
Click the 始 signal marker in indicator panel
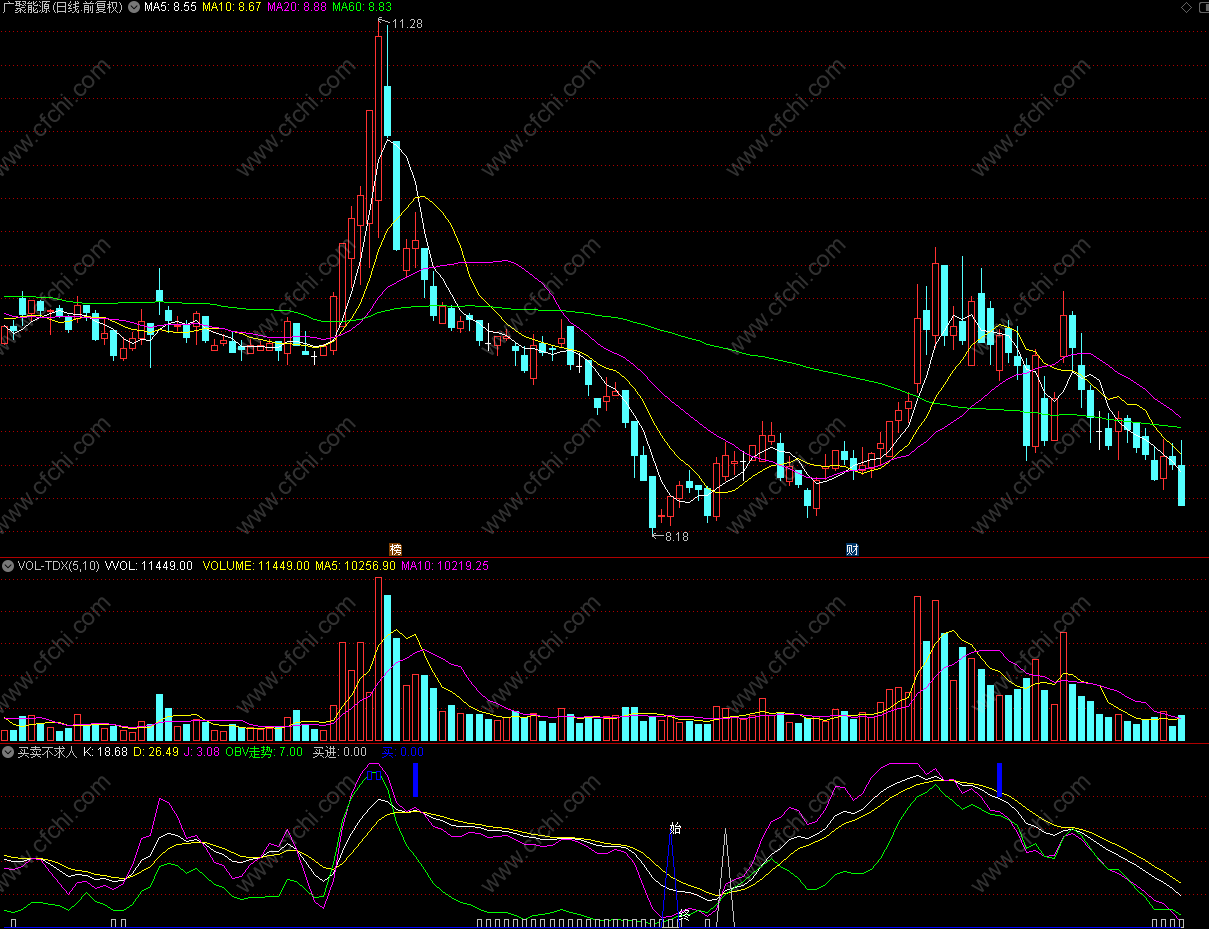(x=675, y=828)
